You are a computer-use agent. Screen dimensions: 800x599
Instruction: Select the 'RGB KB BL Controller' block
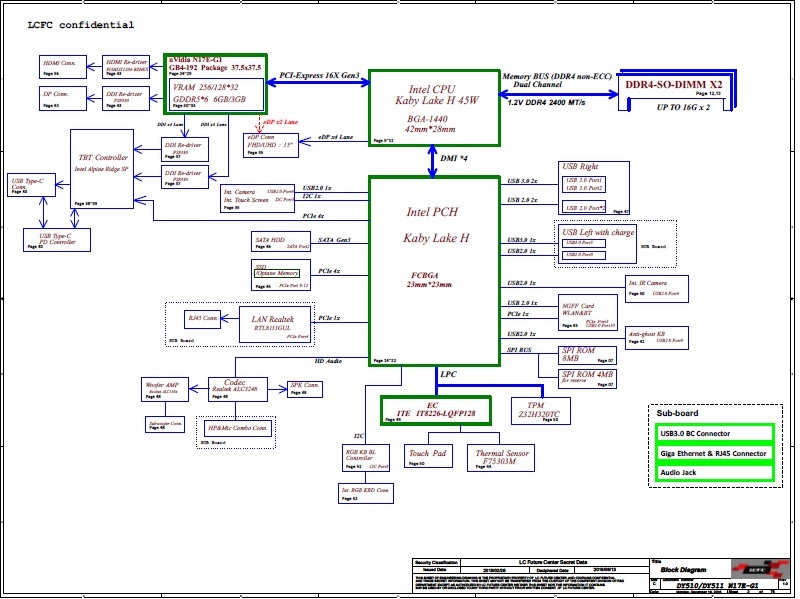[366, 457]
